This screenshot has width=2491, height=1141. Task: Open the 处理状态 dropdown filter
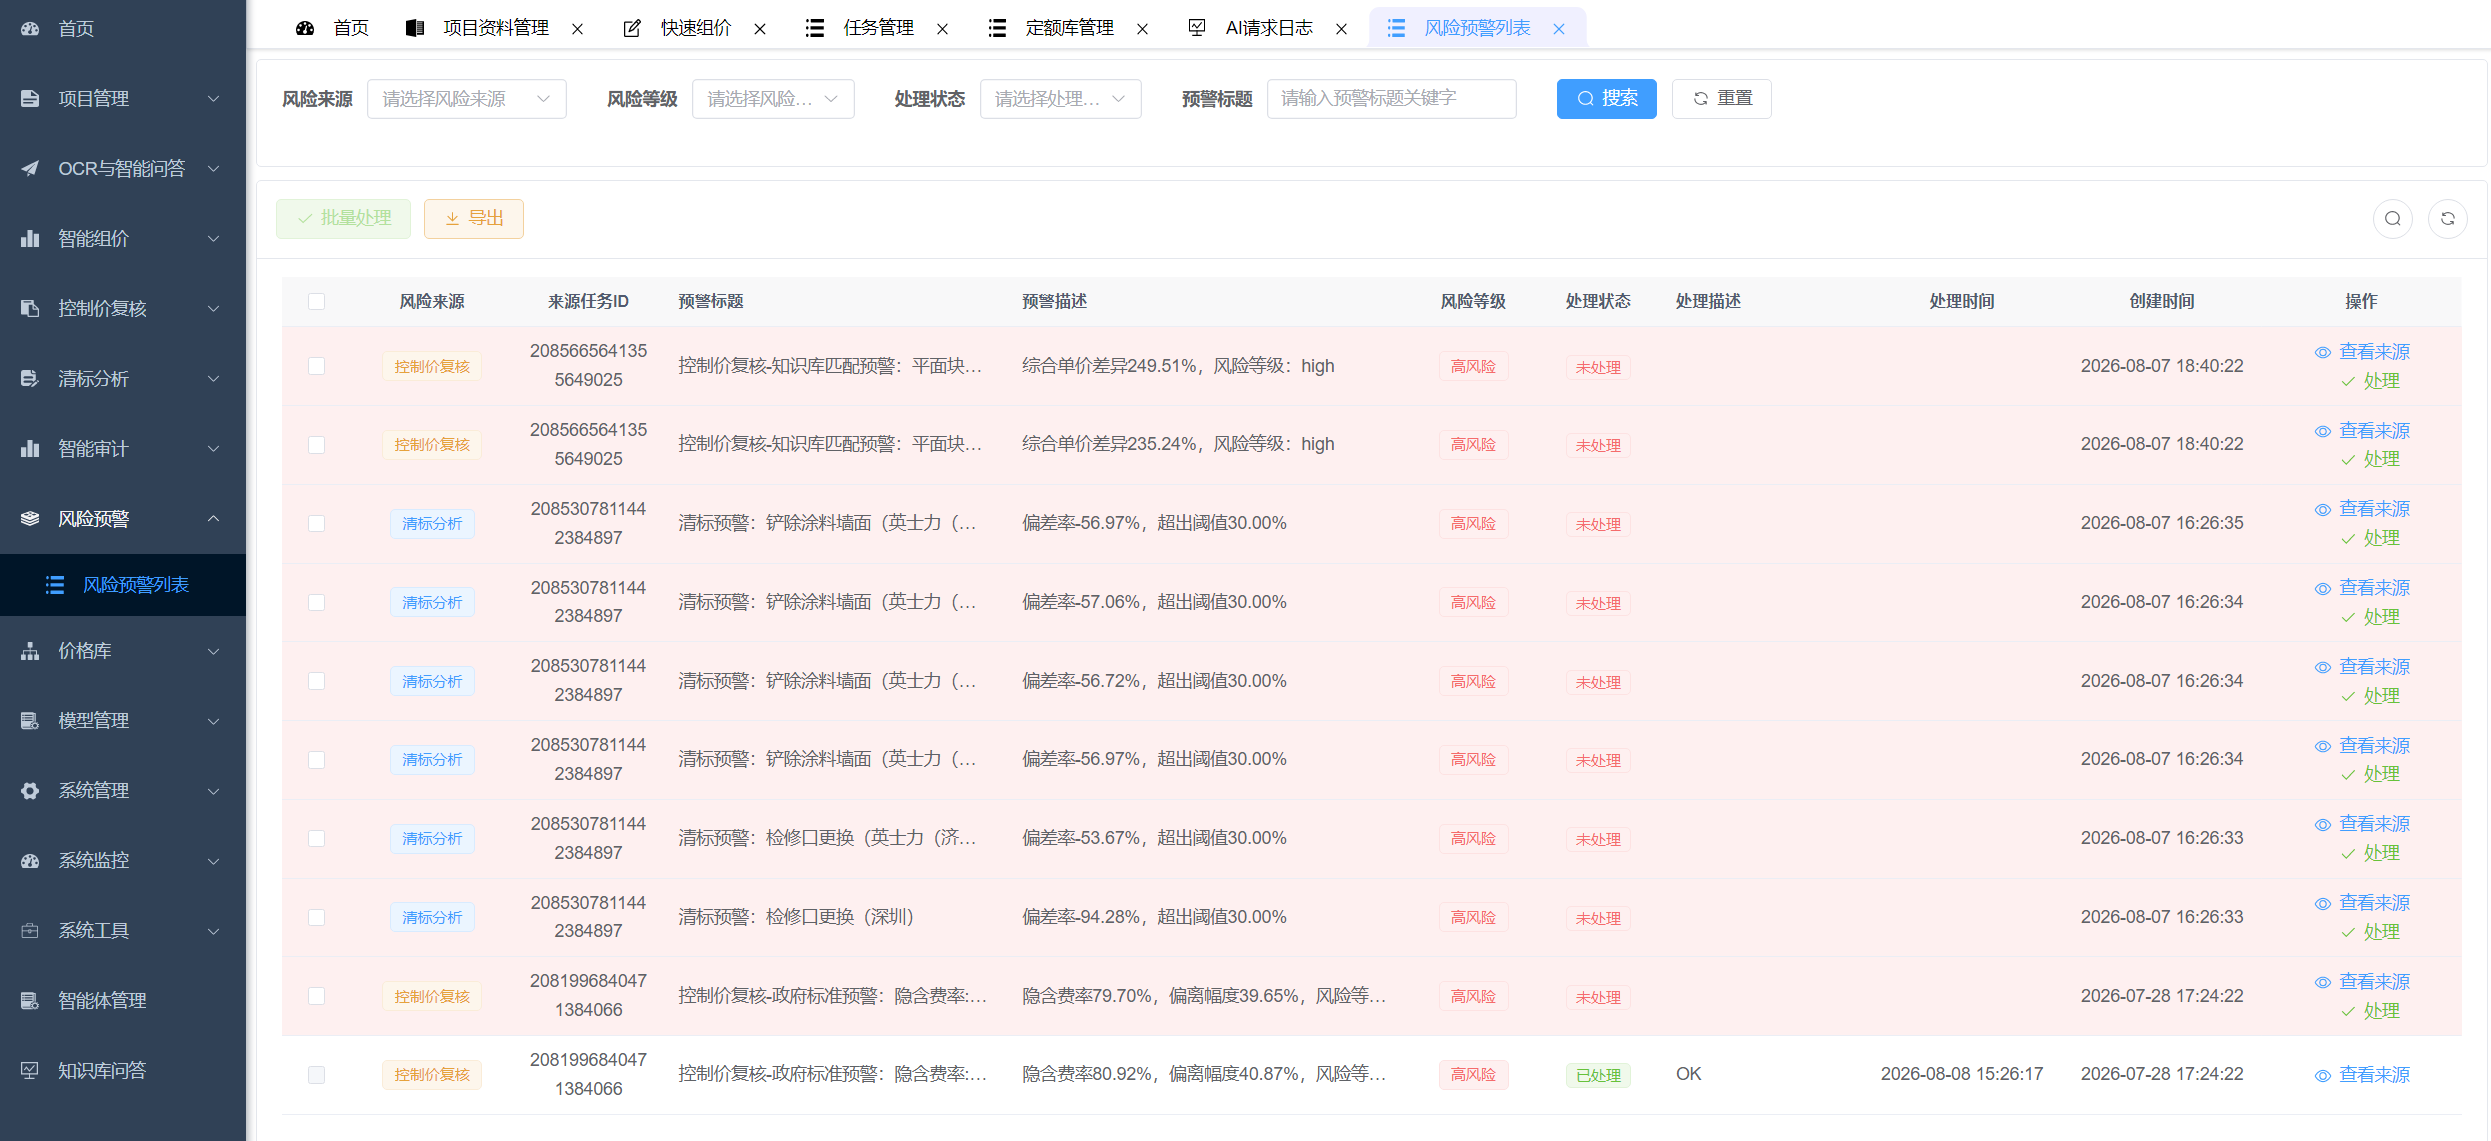pyautogui.click(x=1061, y=99)
